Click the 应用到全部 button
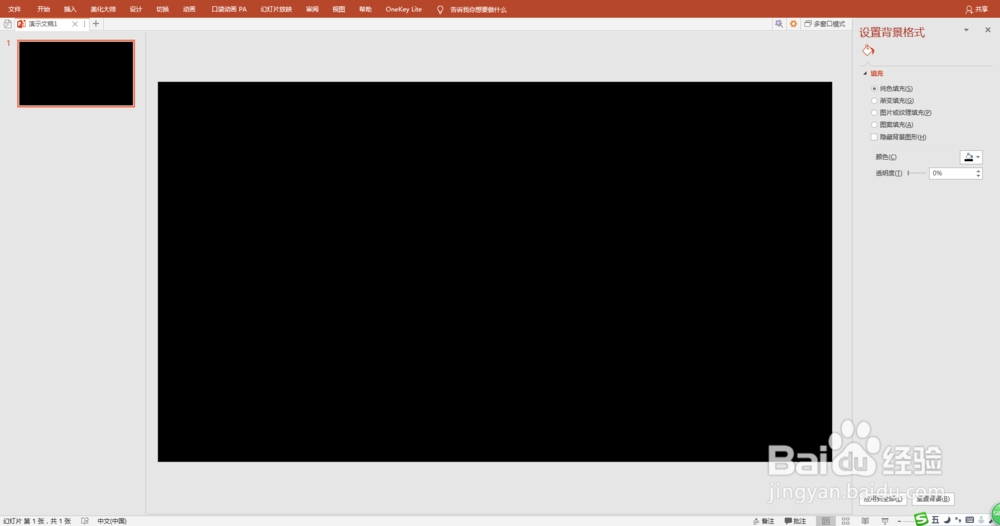This screenshot has height=526, width=1000. [x=883, y=499]
